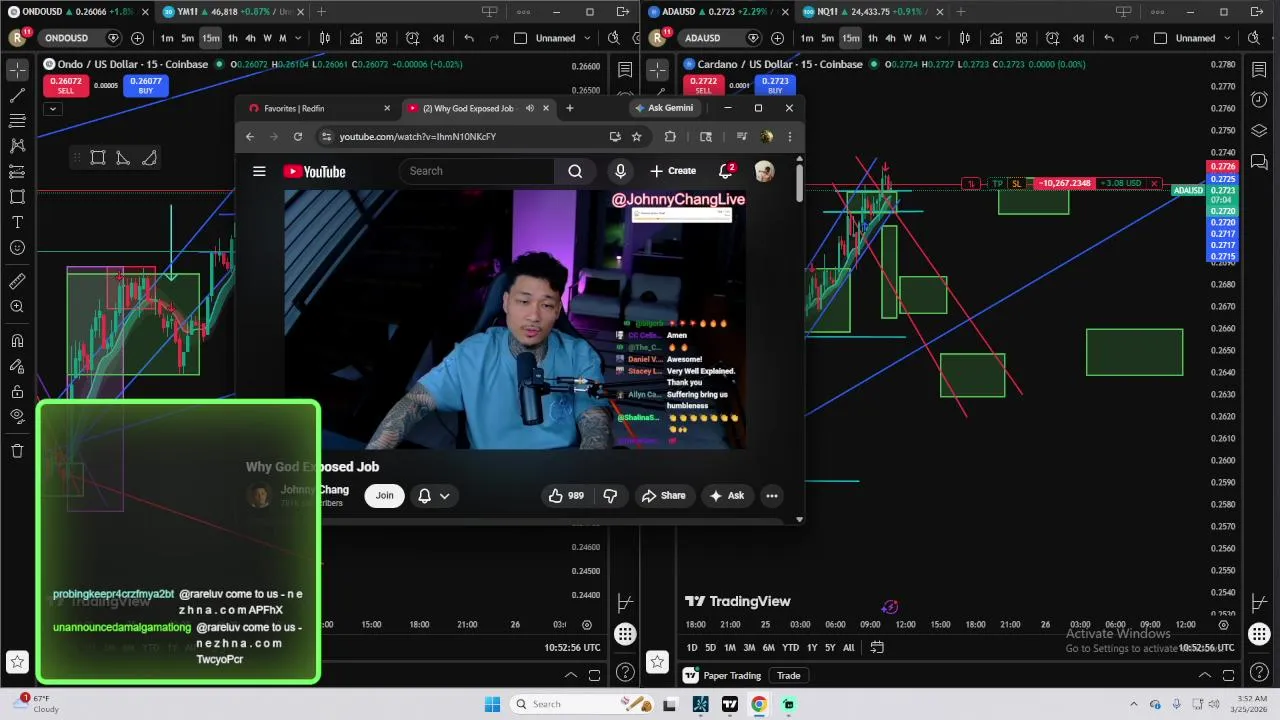This screenshot has width=1280, height=720.
Task: Open the bell notification preferences dropdown for Johnny Chang
Action: (434, 495)
